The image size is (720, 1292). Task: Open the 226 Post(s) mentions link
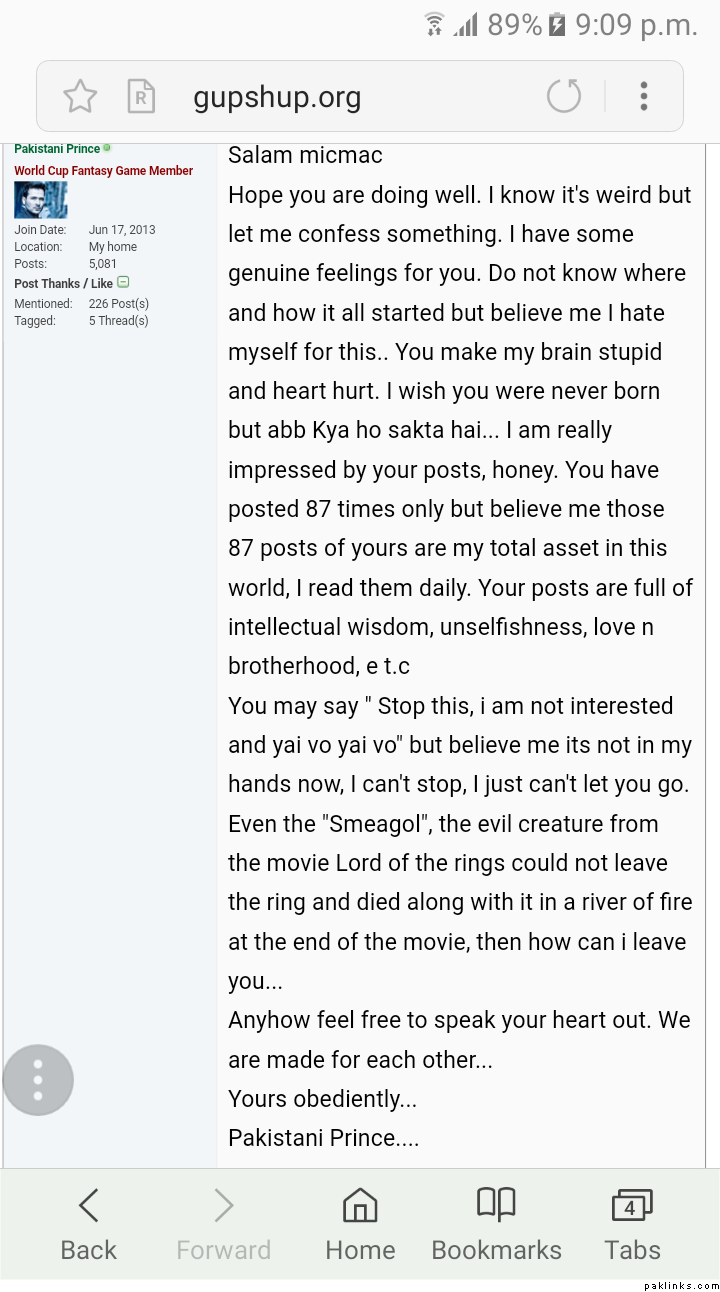coord(118,304)
